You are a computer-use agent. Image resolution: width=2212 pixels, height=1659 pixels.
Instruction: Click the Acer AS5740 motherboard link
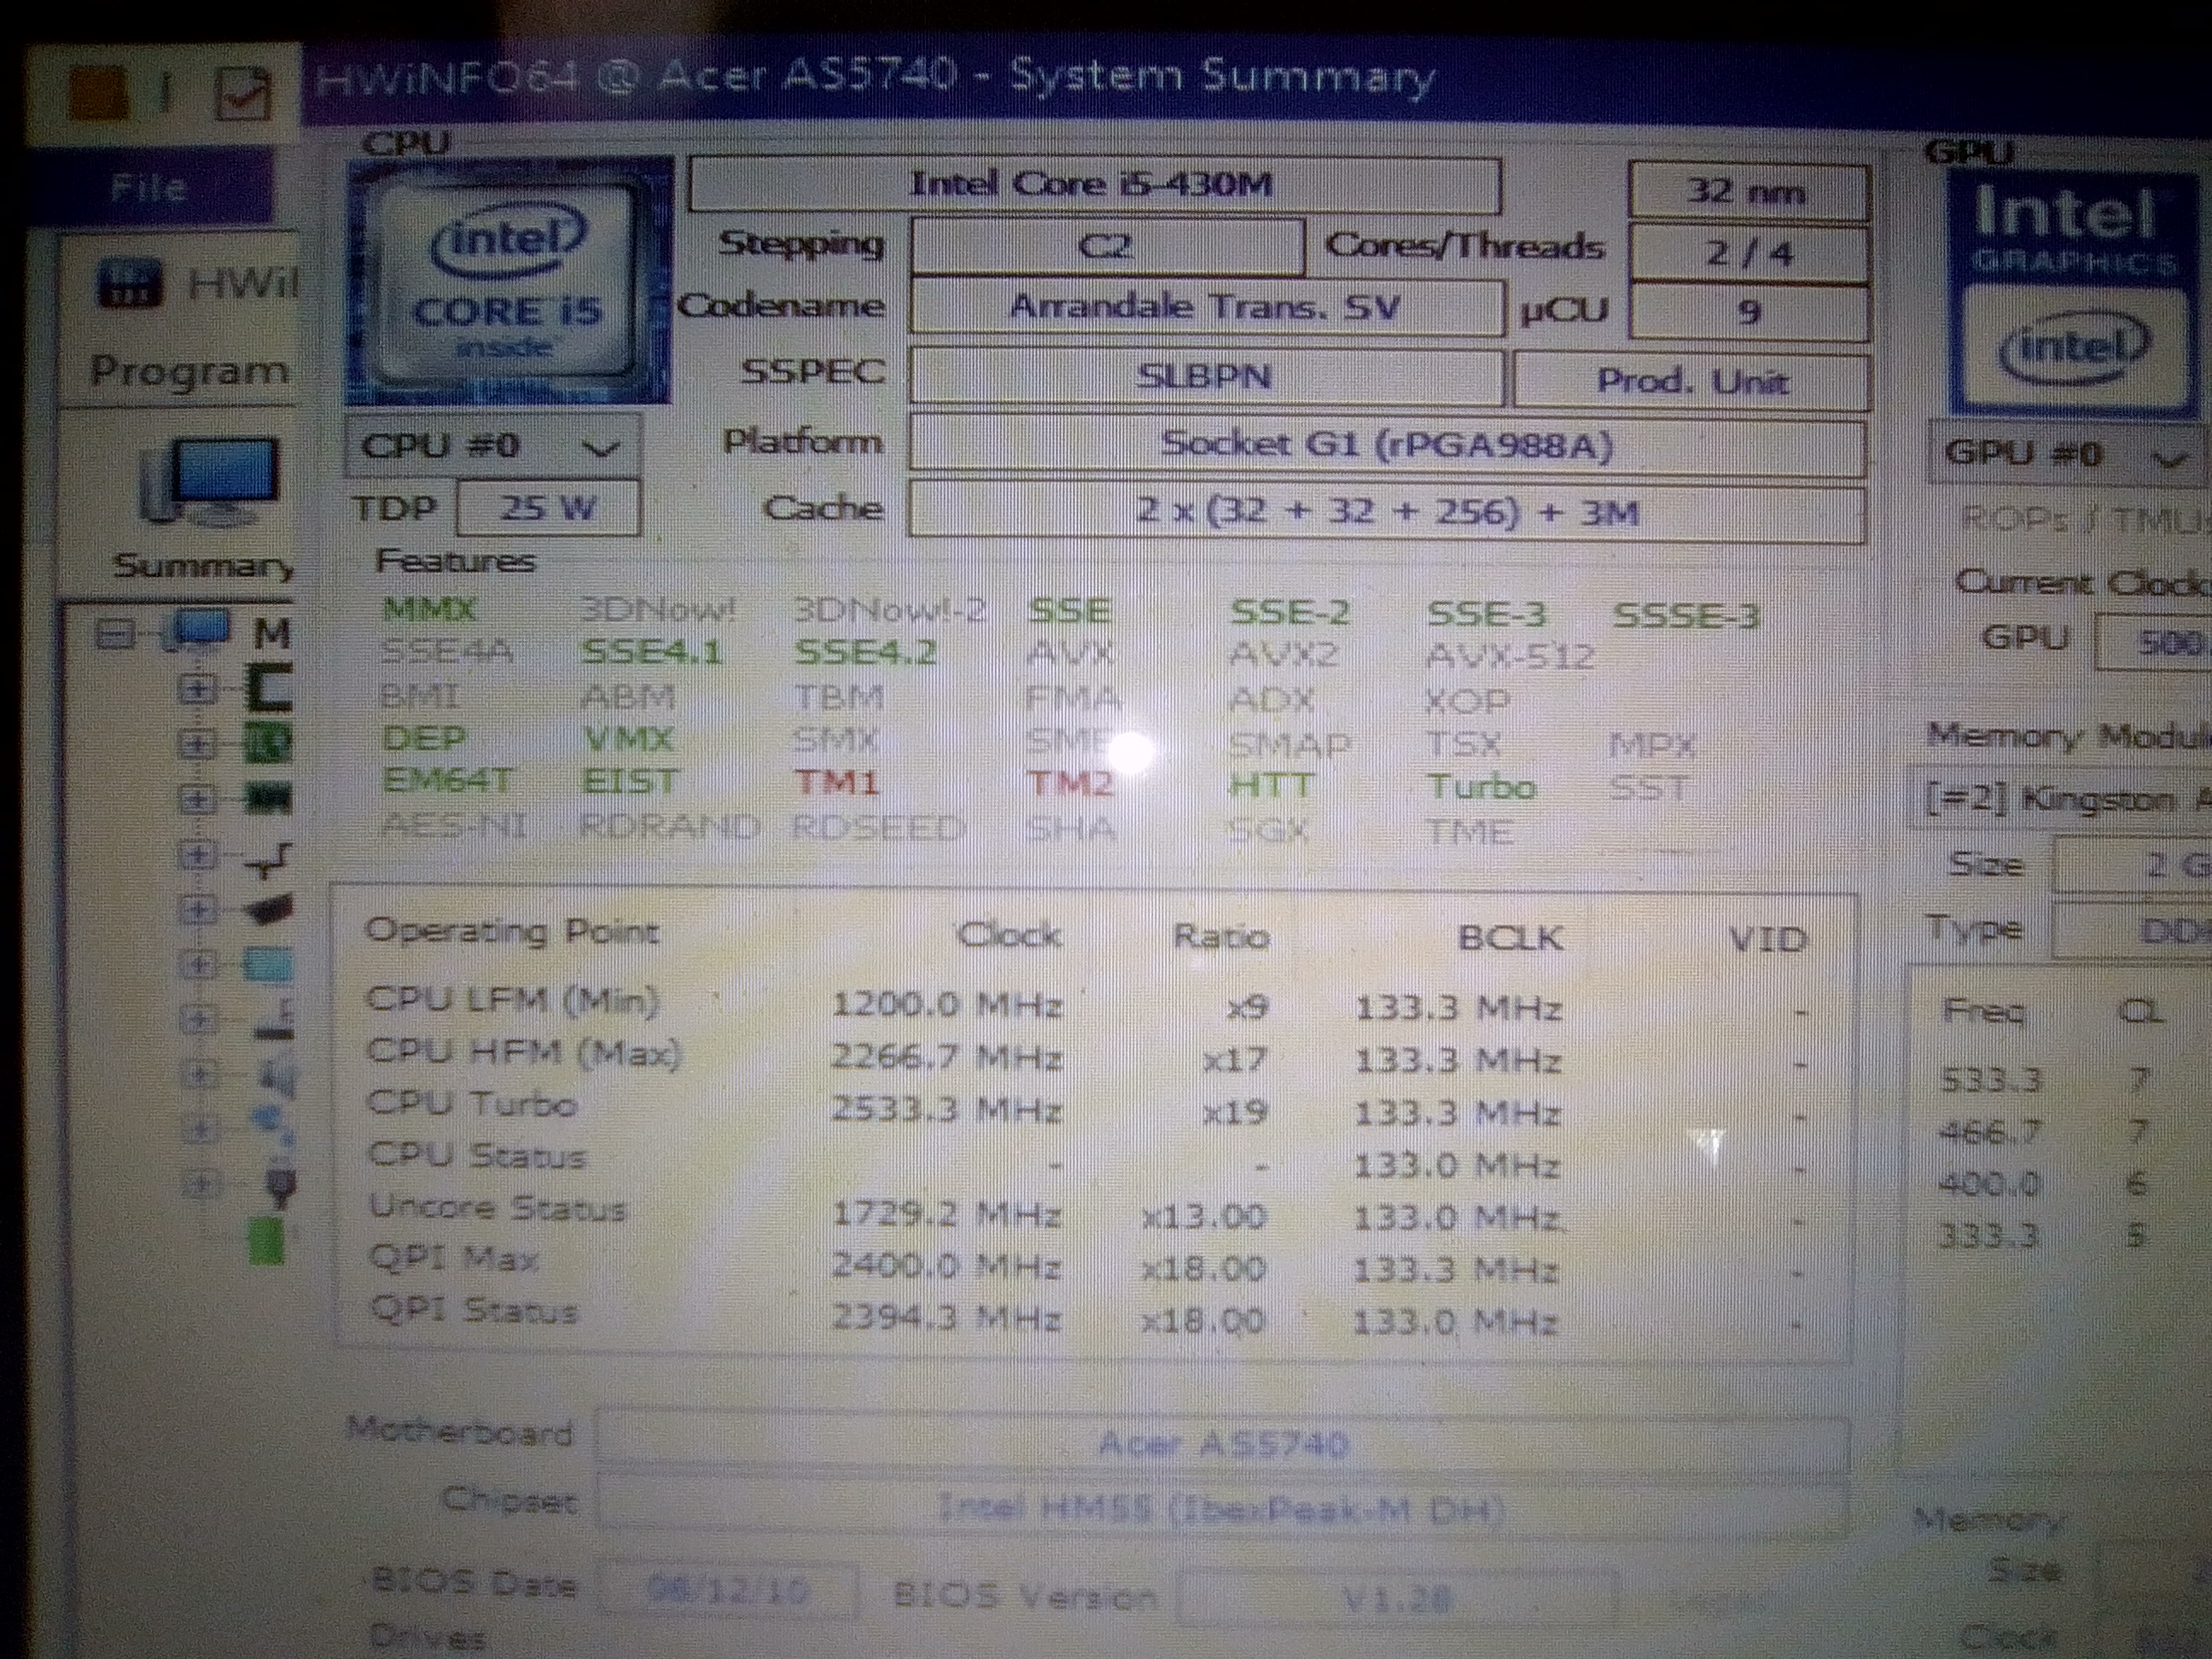coord(1222,1443)
